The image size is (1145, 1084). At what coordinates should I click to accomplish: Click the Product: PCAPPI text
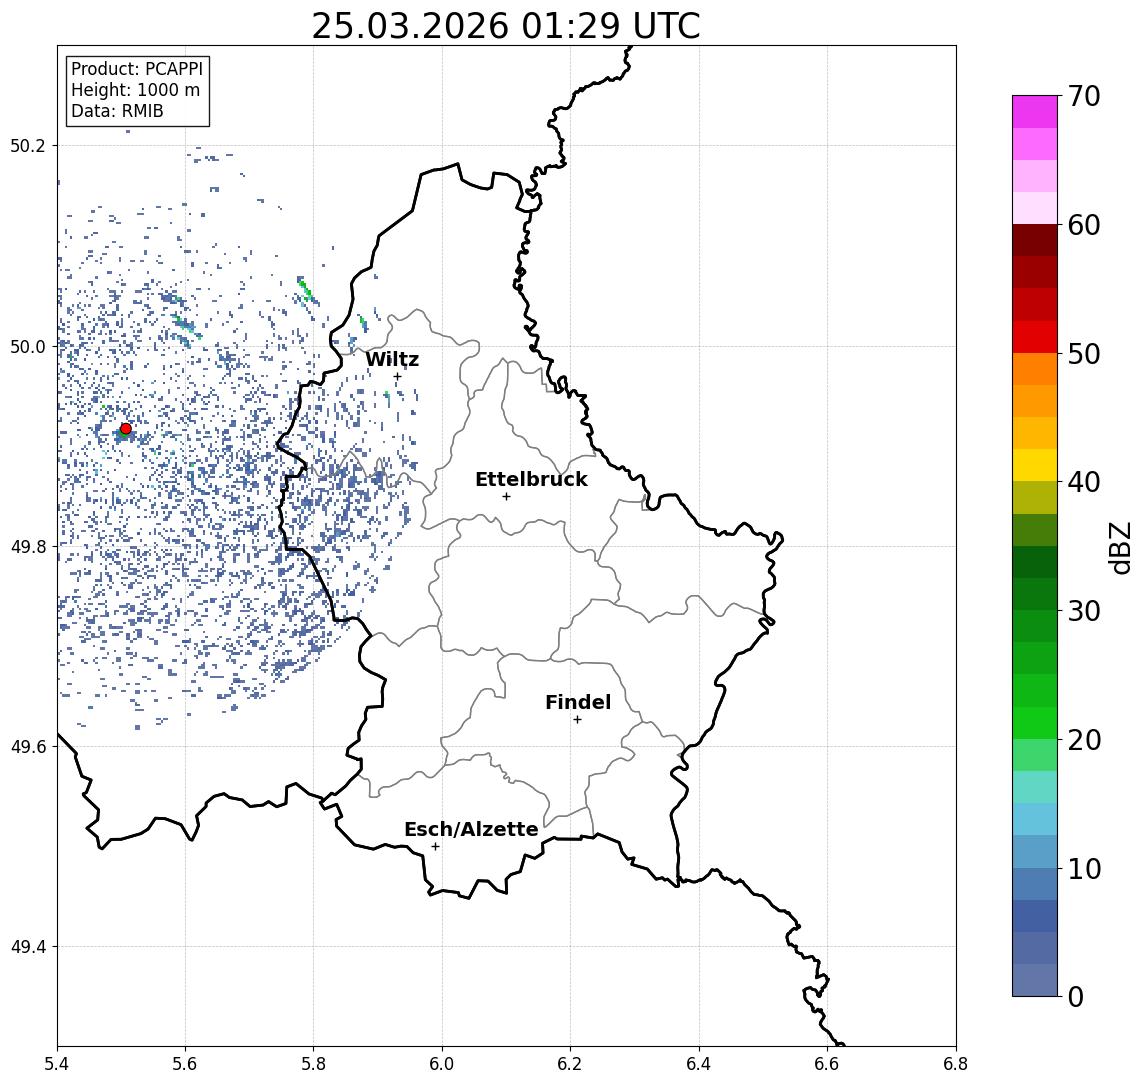(x=137, y=69)
